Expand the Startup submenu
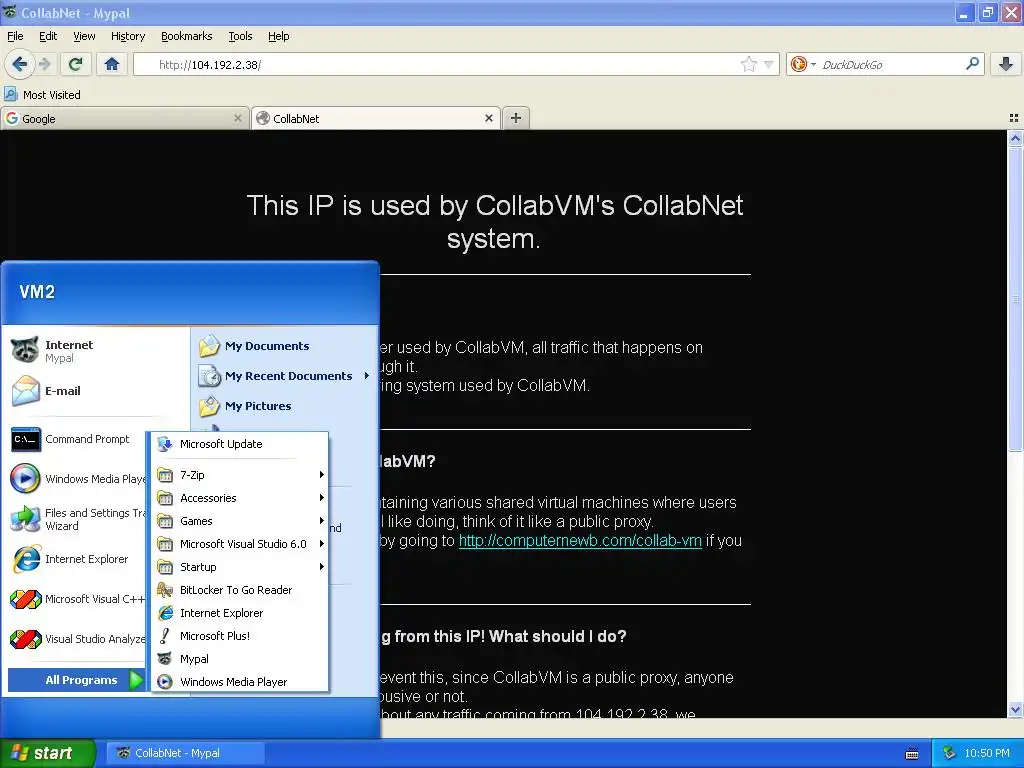1024x768 pixels. click(x=240, y=567)
